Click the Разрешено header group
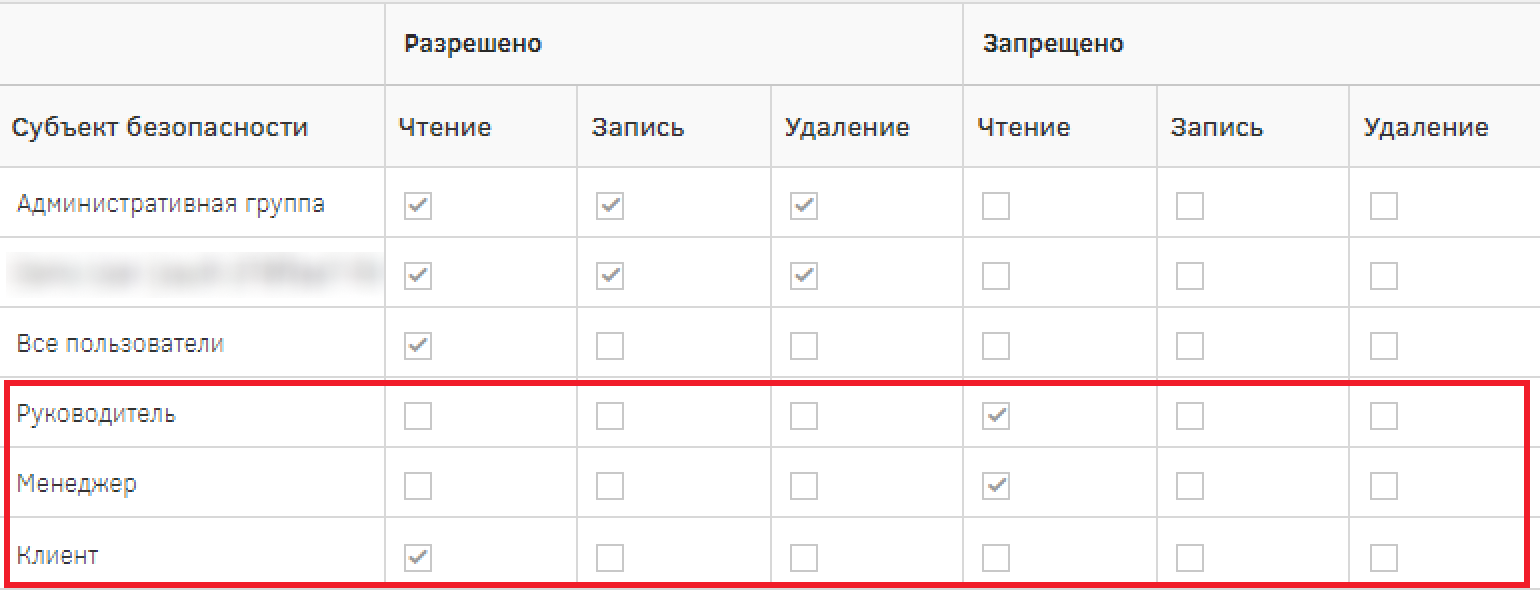This screenshot has width=1540, height=592. pos(473,44)
